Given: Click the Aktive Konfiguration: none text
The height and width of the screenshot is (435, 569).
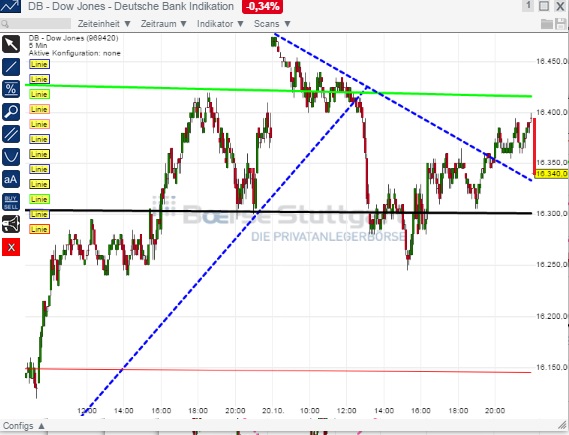Looking at the screenshot, I should pos(74,53).
